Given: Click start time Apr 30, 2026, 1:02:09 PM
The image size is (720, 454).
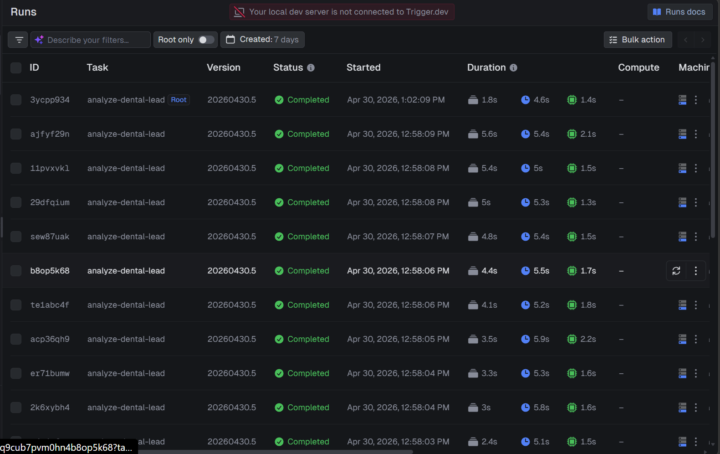Looking at the screenshot, I should (x=396, y=100).
